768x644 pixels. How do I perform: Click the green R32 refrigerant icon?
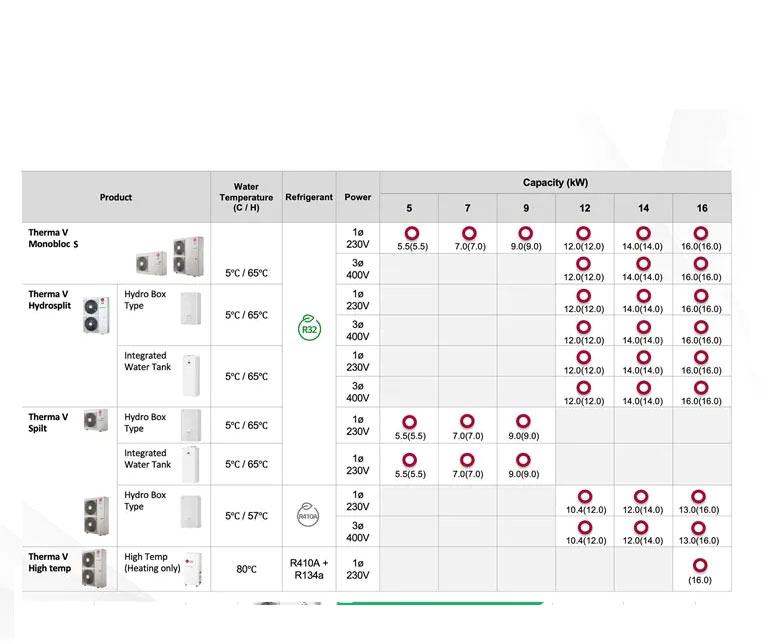pyautogui.click(x=309, y=330)
